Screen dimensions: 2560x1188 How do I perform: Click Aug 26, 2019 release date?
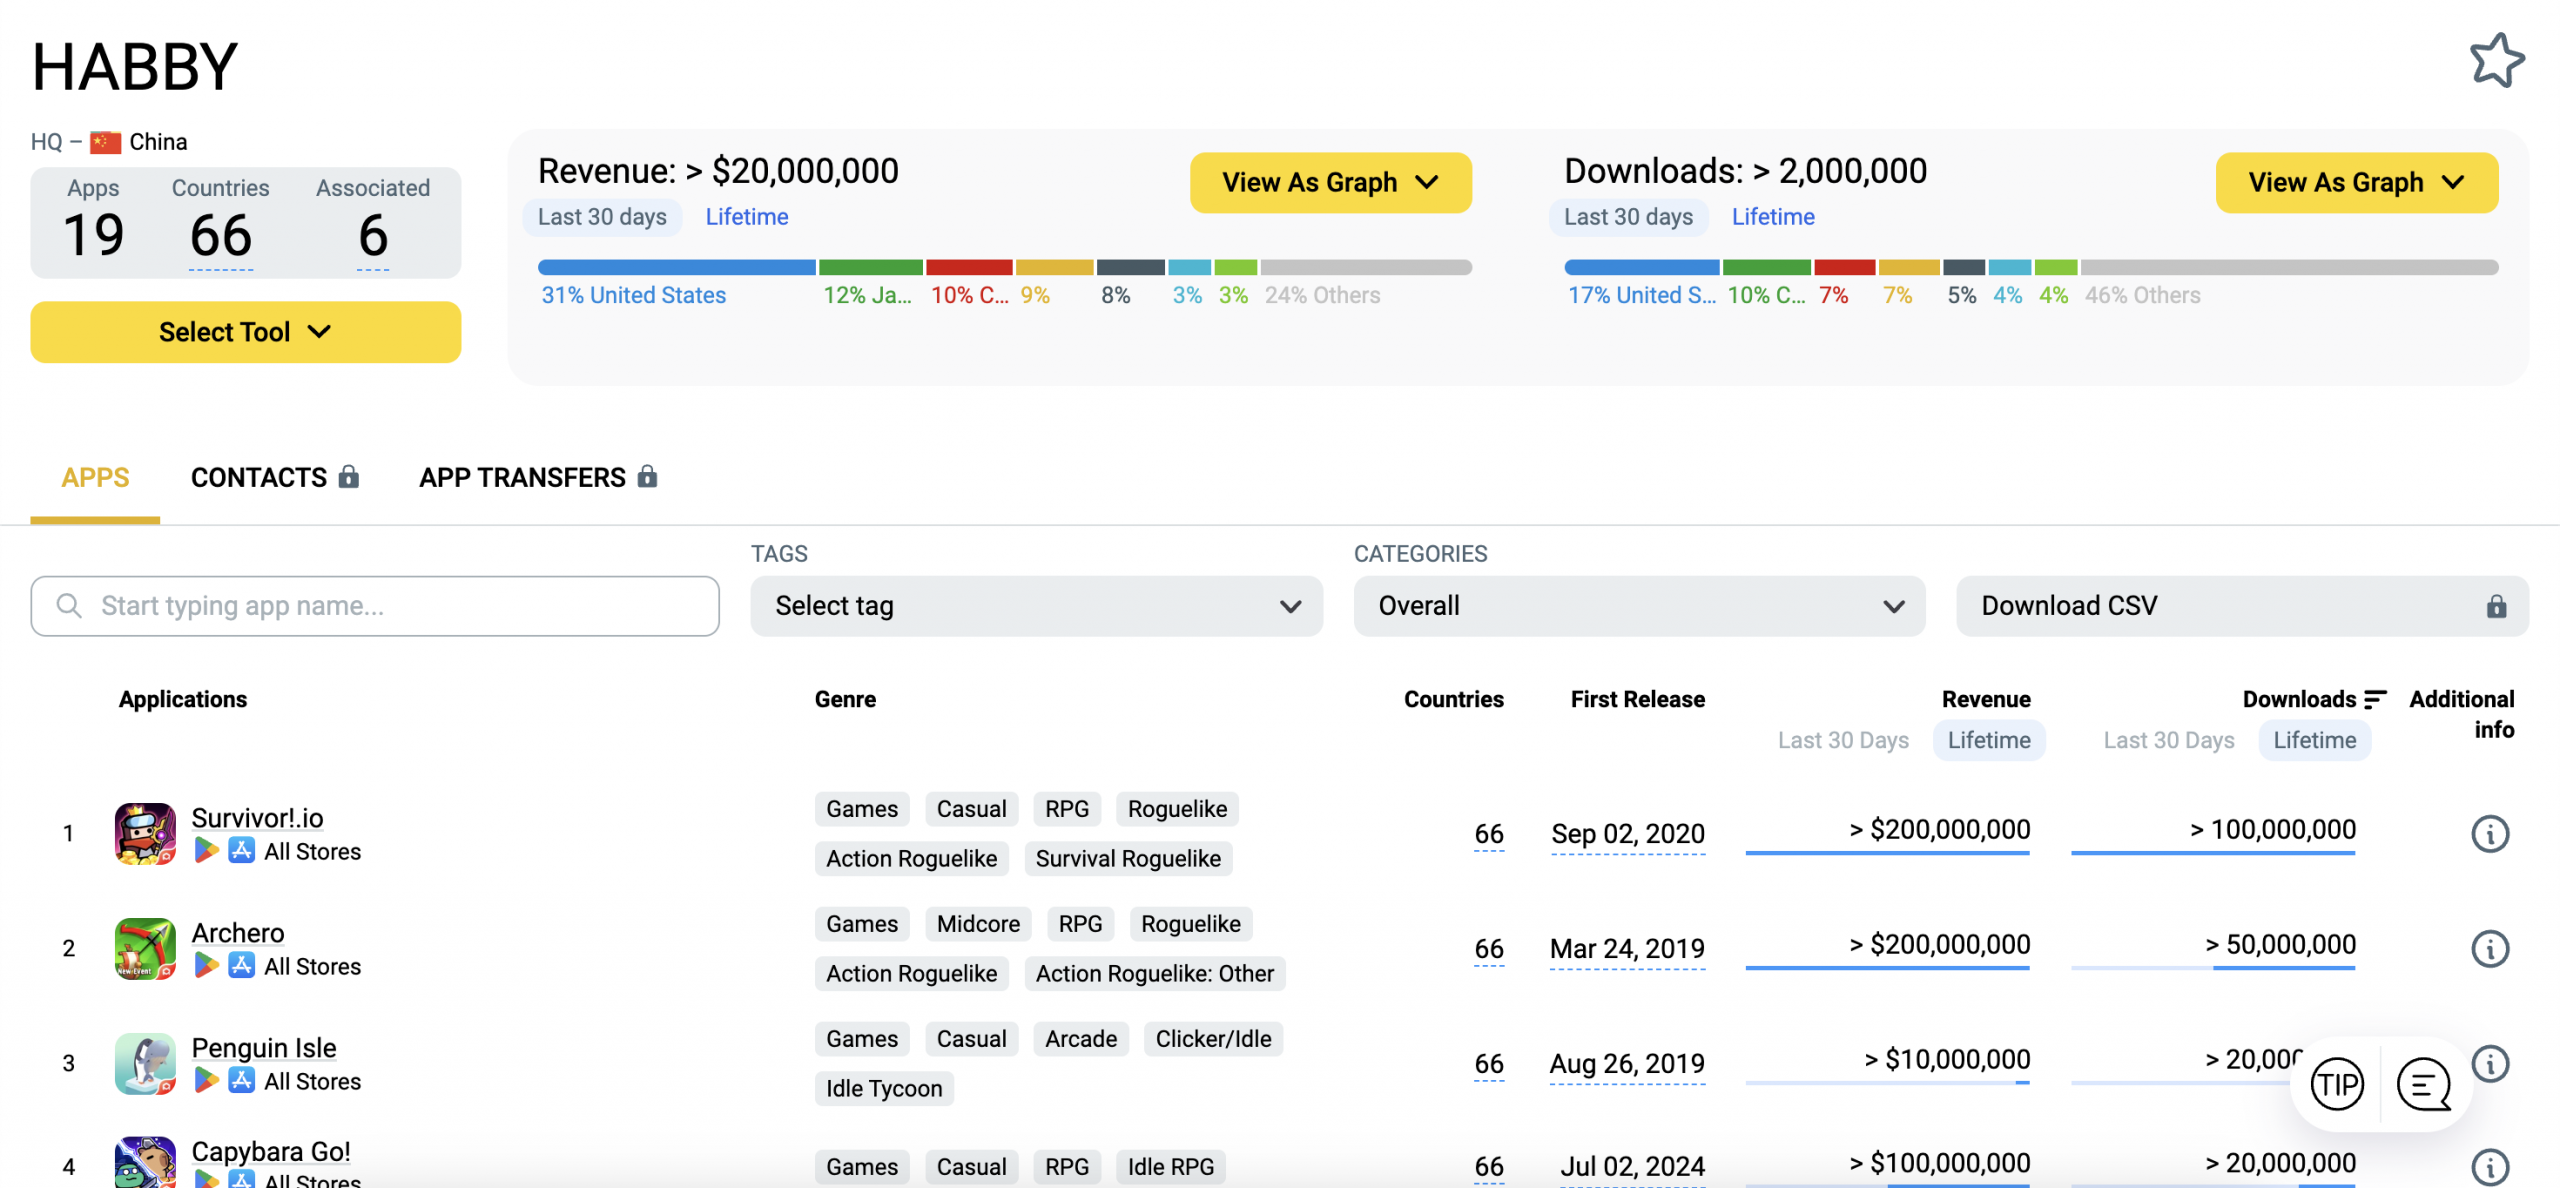tap(1627, 1063)
